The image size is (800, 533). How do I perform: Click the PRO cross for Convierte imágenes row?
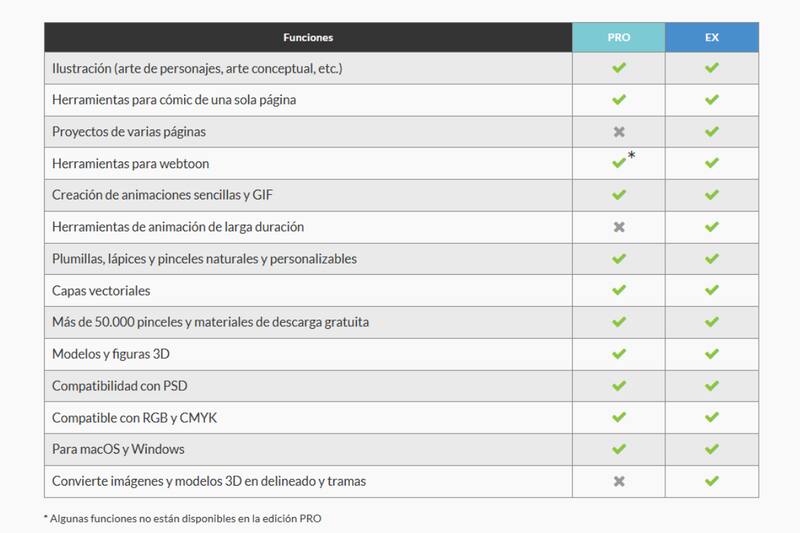tap(619, 481)
